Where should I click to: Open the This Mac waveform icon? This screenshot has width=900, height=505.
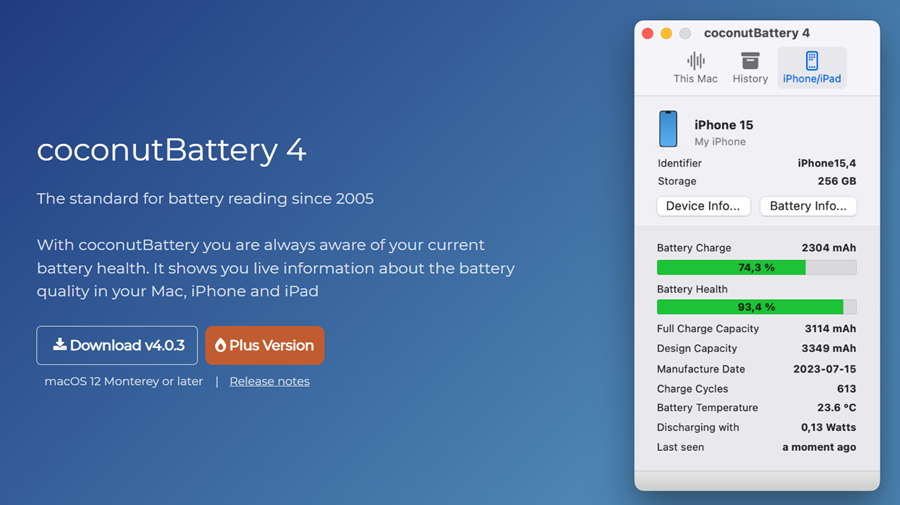696,60
